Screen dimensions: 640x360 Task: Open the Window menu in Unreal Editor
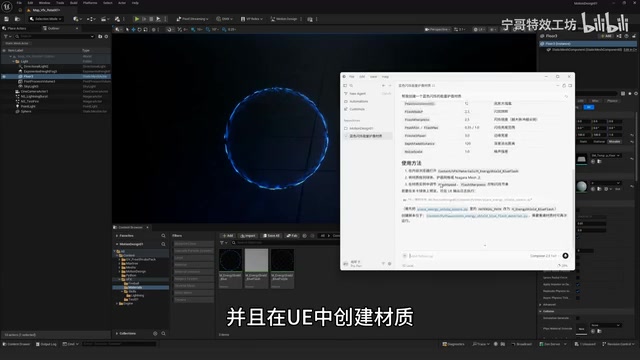44,3
